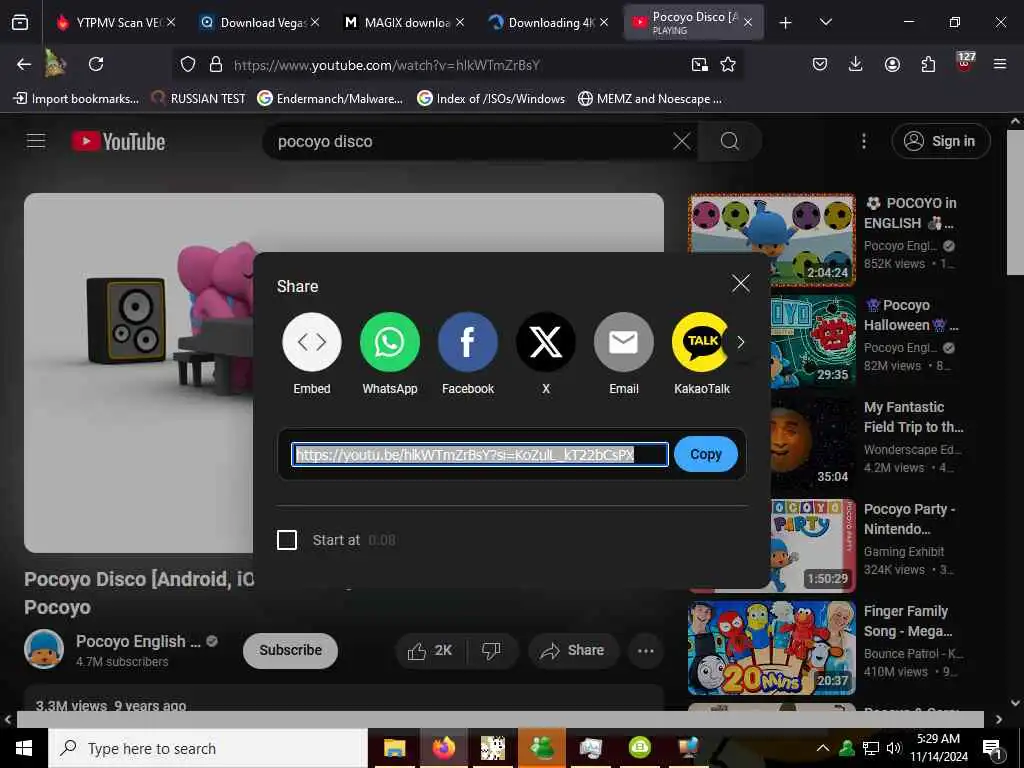Viewport: 1024px width, 768px height.
Task: Open picture-in-picture from the address bar
Action: [x=699, y=64]
